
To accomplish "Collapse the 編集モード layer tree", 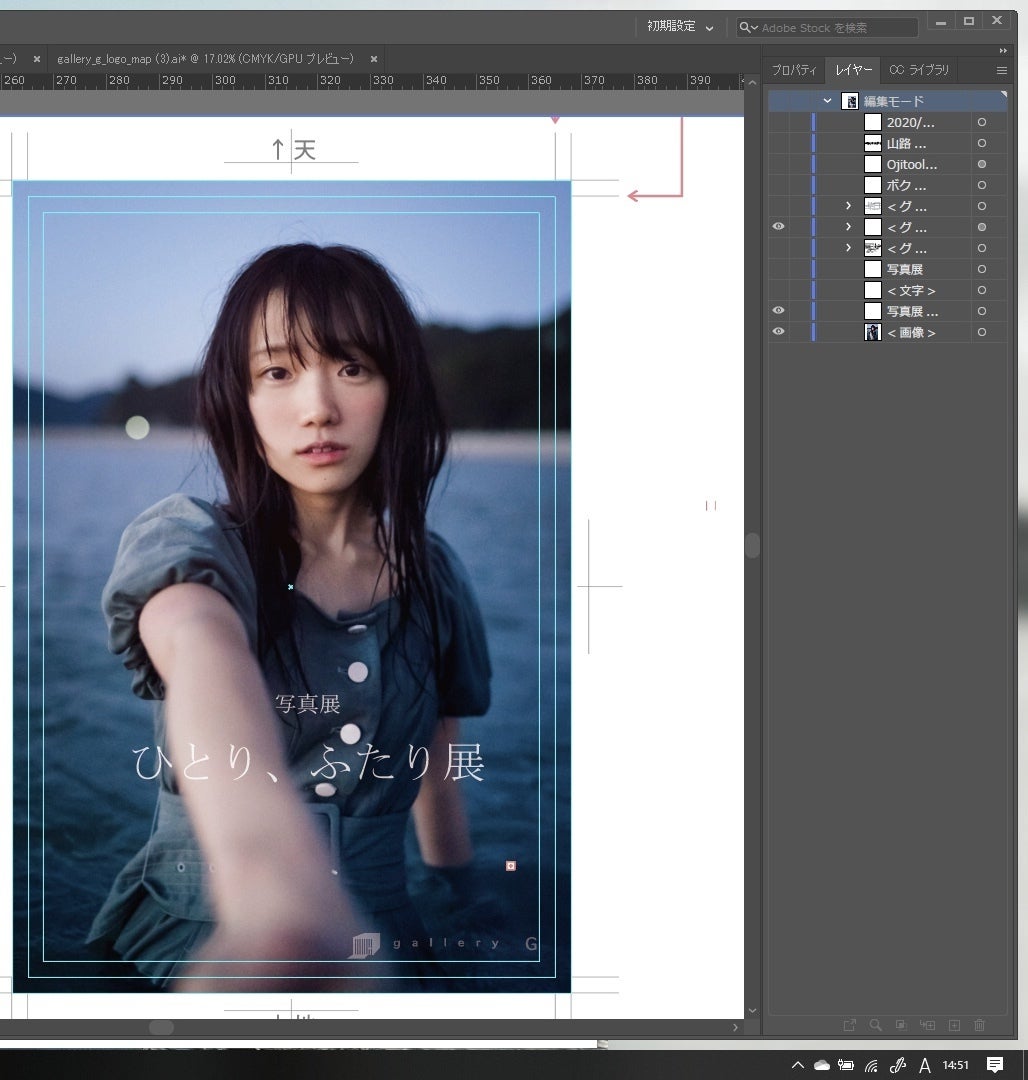I will click(827, 101).
